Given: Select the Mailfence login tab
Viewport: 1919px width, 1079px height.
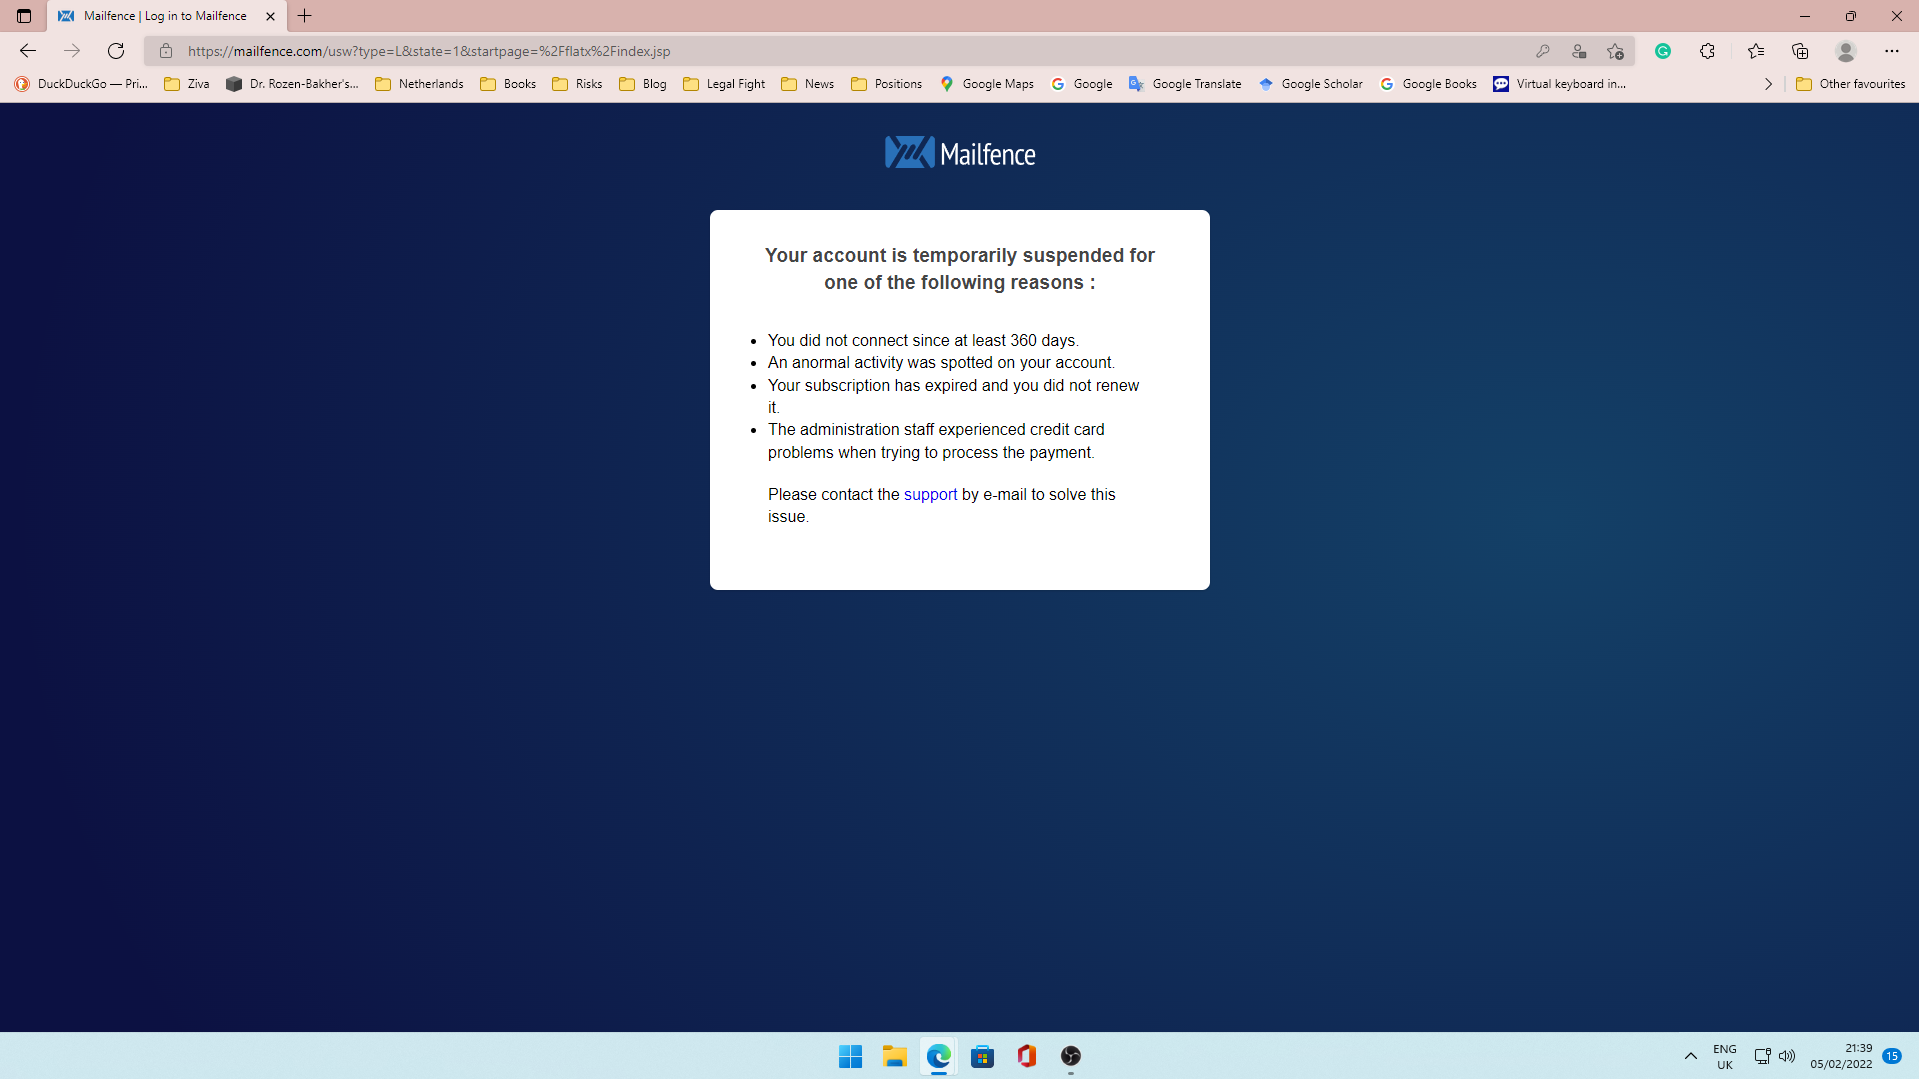Looking at the screenshot, I should tap(166, 16).
